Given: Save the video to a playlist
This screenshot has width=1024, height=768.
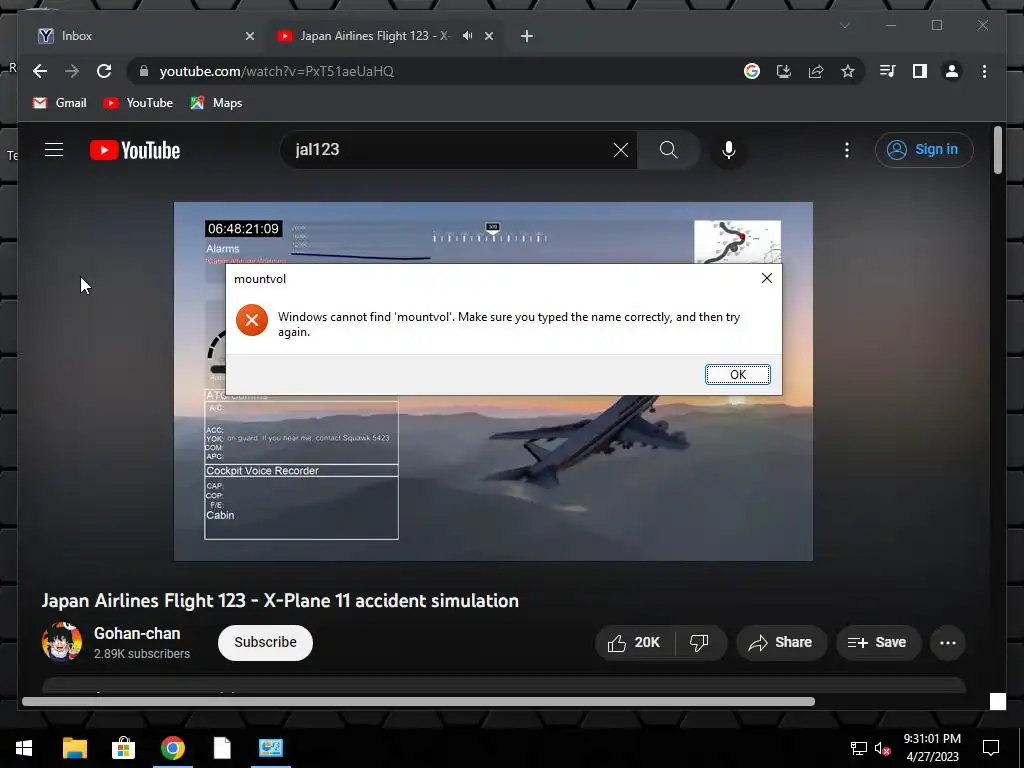Looking at the screenshot, I should 878,643.
